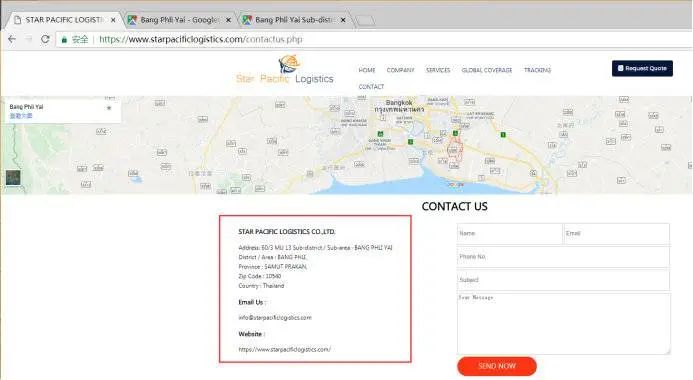Click the browser back arrow

click(12, 39)
